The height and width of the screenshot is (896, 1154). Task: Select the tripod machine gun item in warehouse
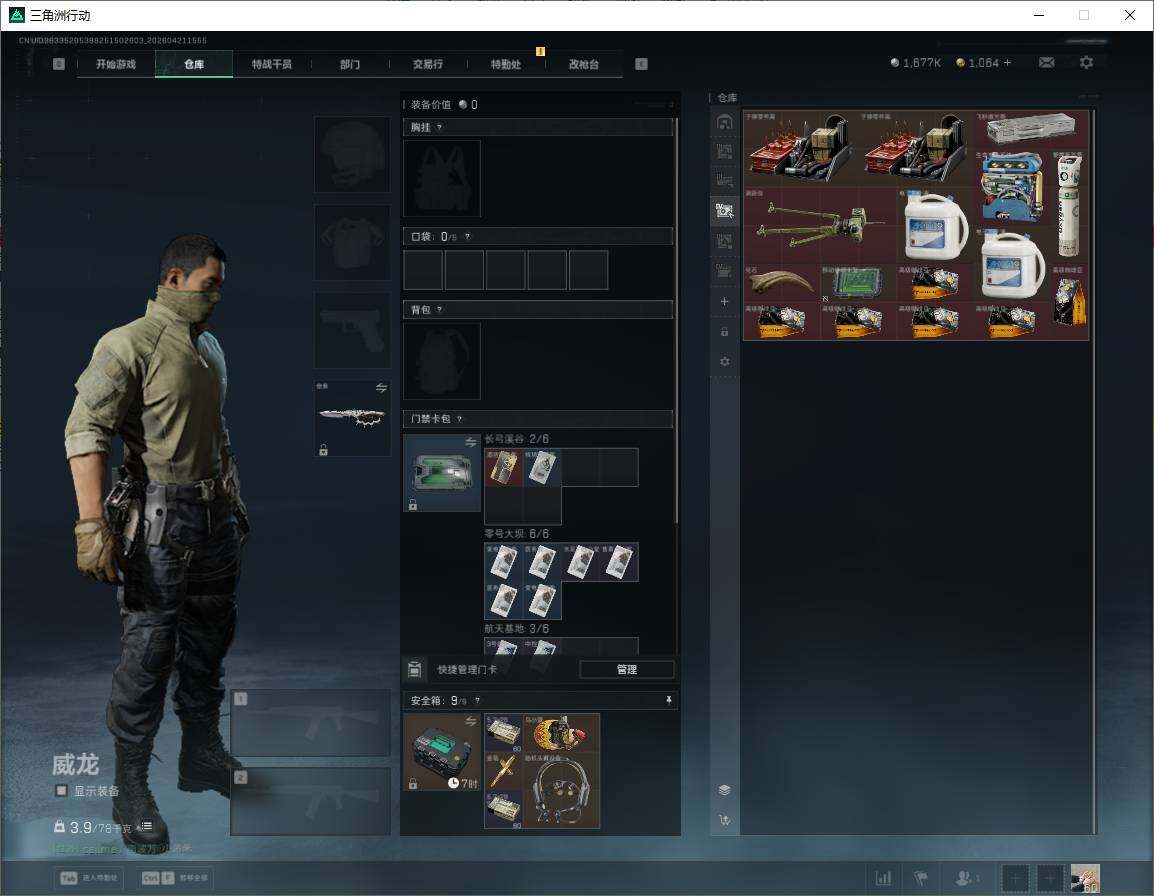click(820, 225)
